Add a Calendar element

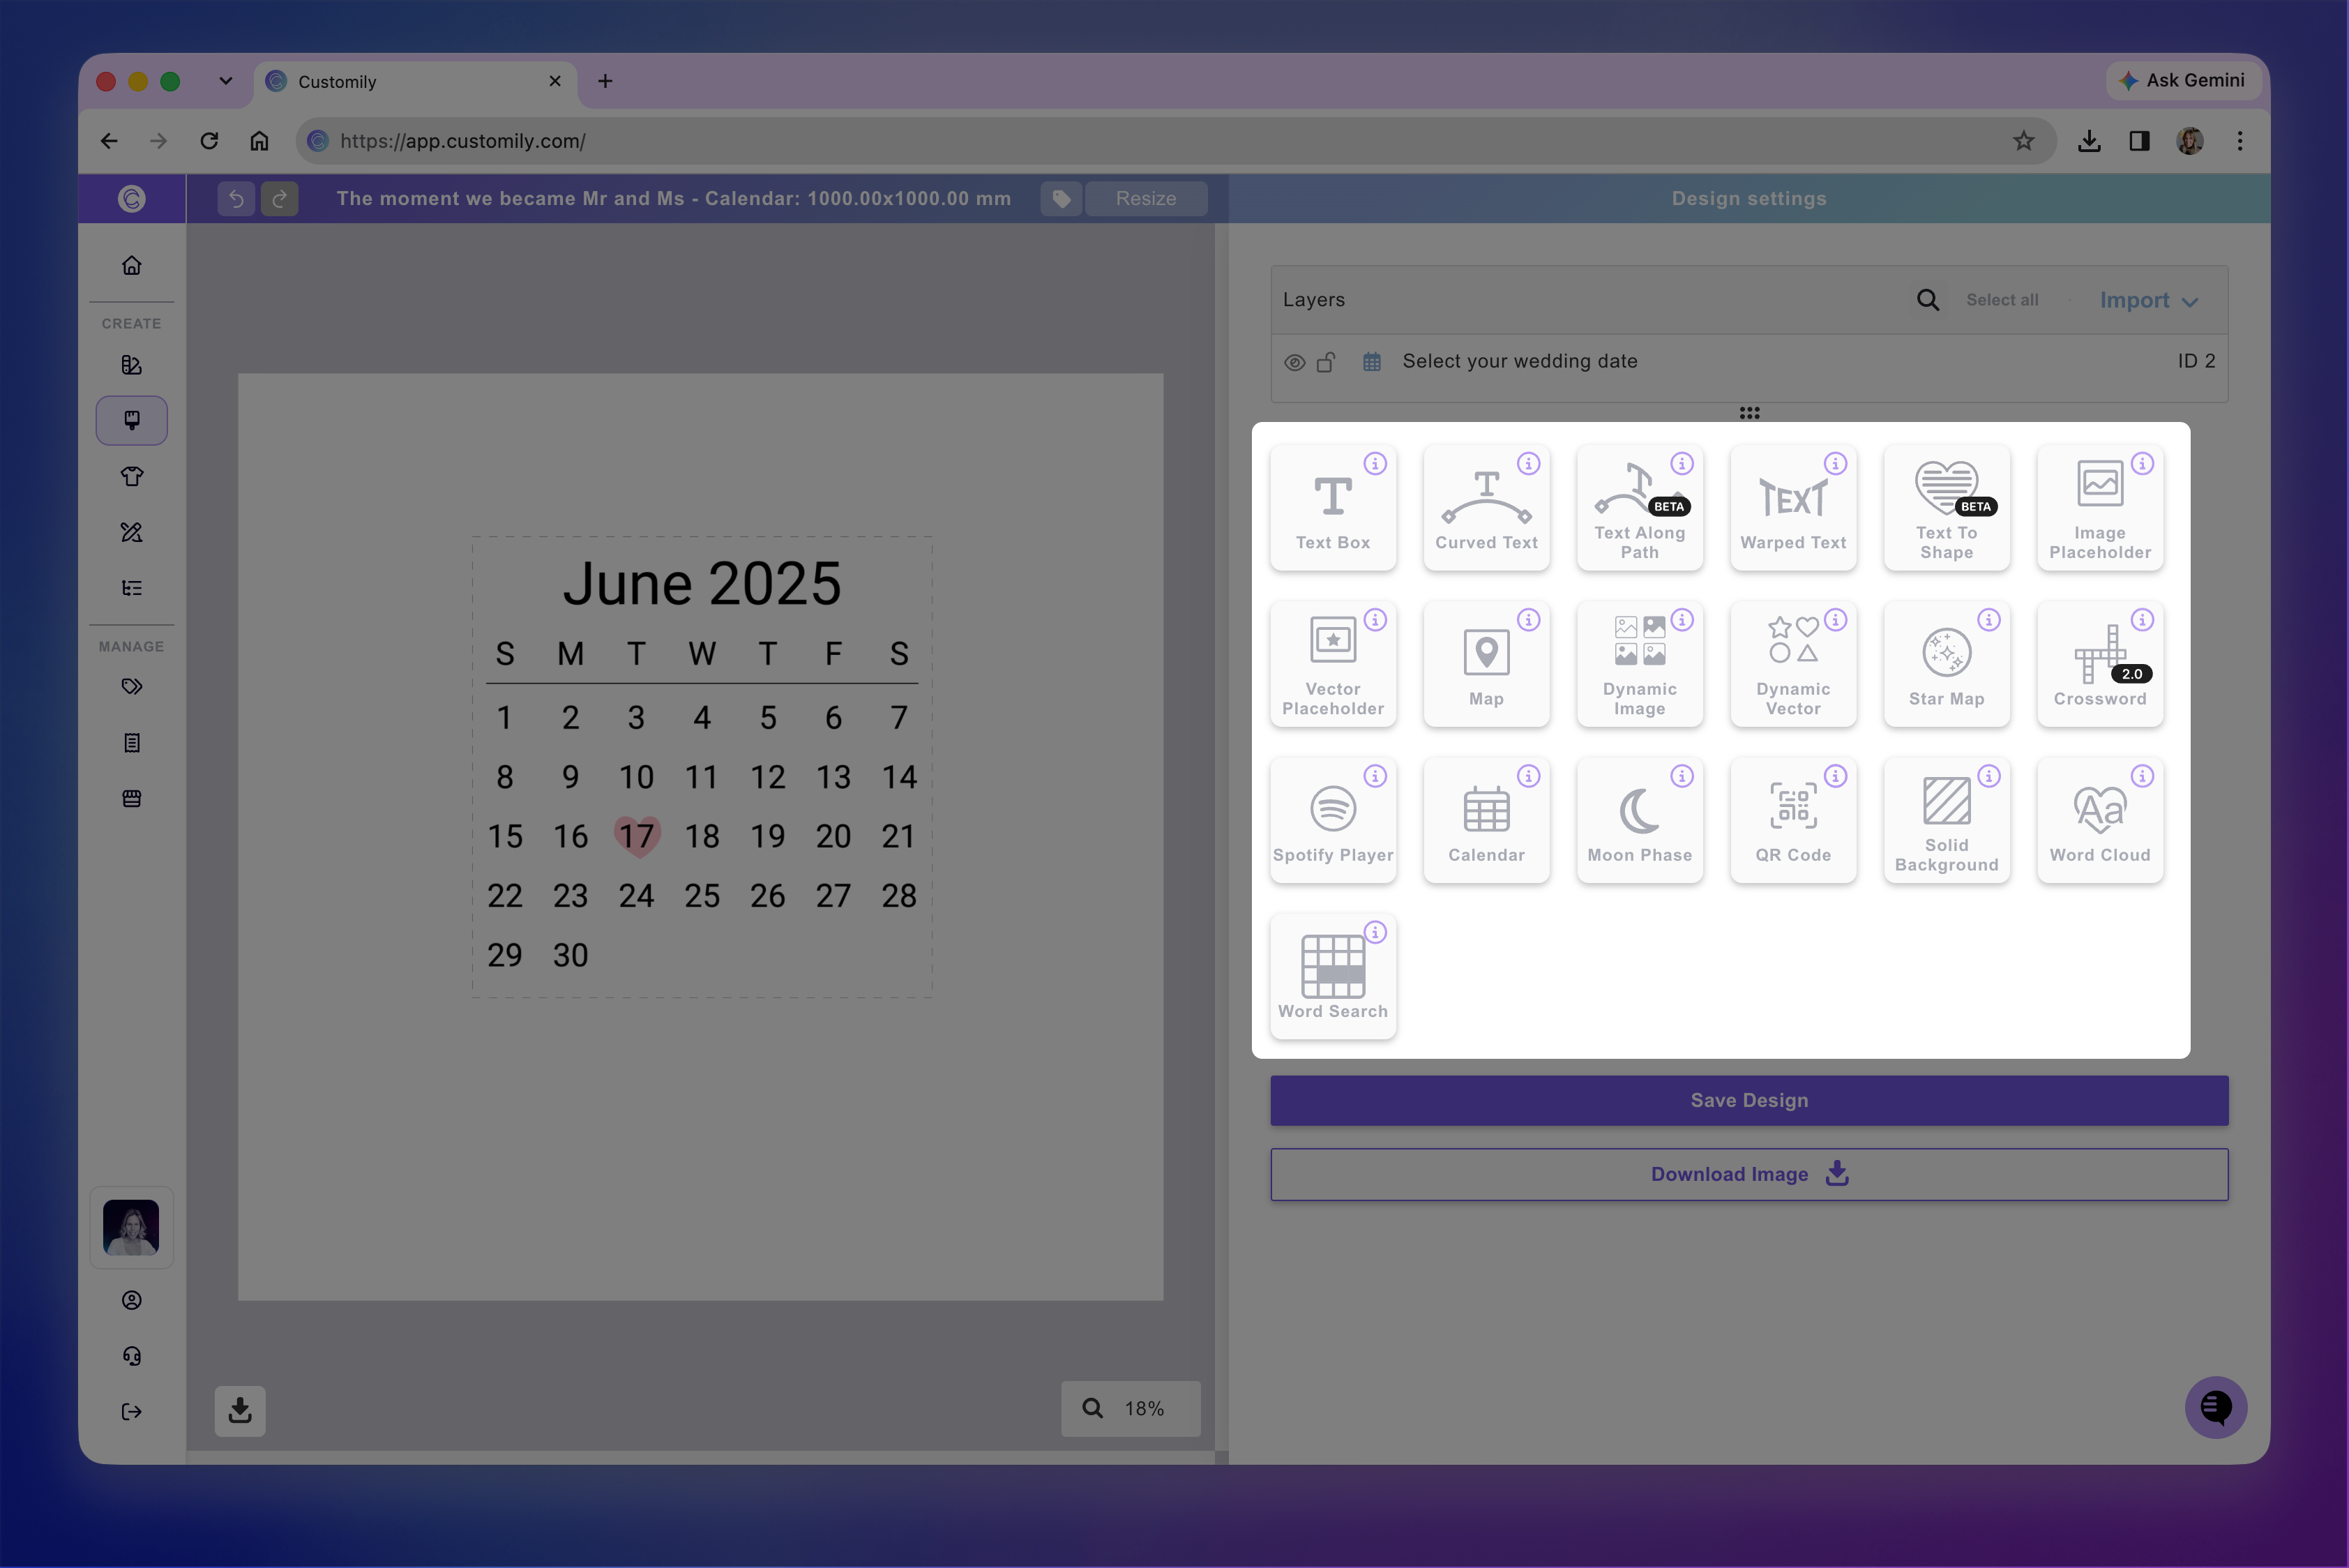point(1486,820)
